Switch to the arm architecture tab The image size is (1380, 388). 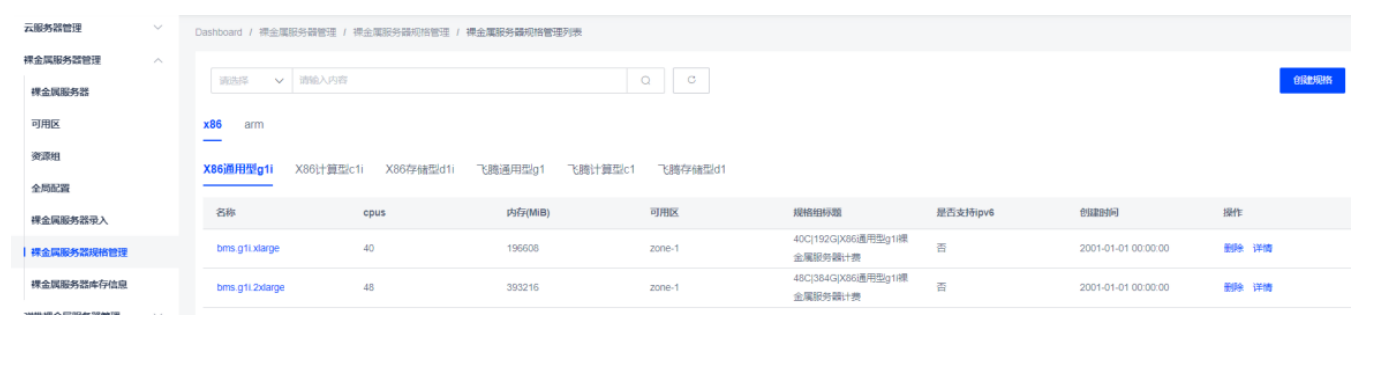(254, 125)
